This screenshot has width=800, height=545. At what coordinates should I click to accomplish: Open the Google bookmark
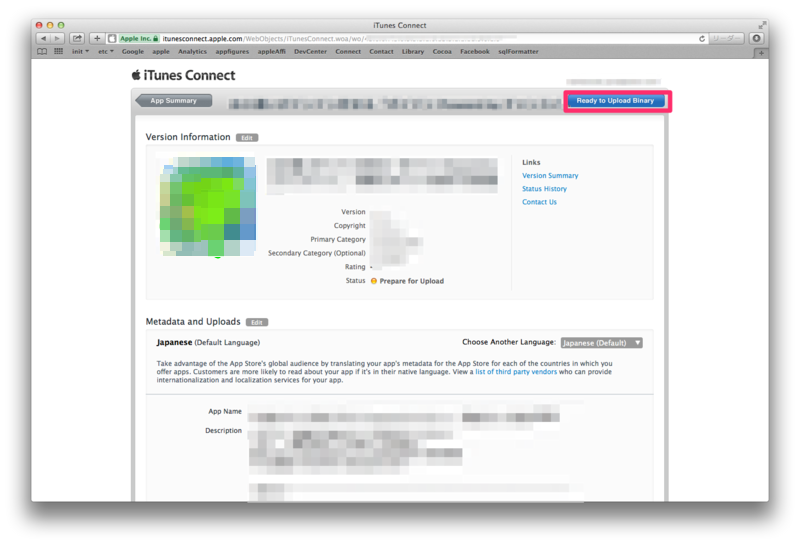[x=133, y=52]
